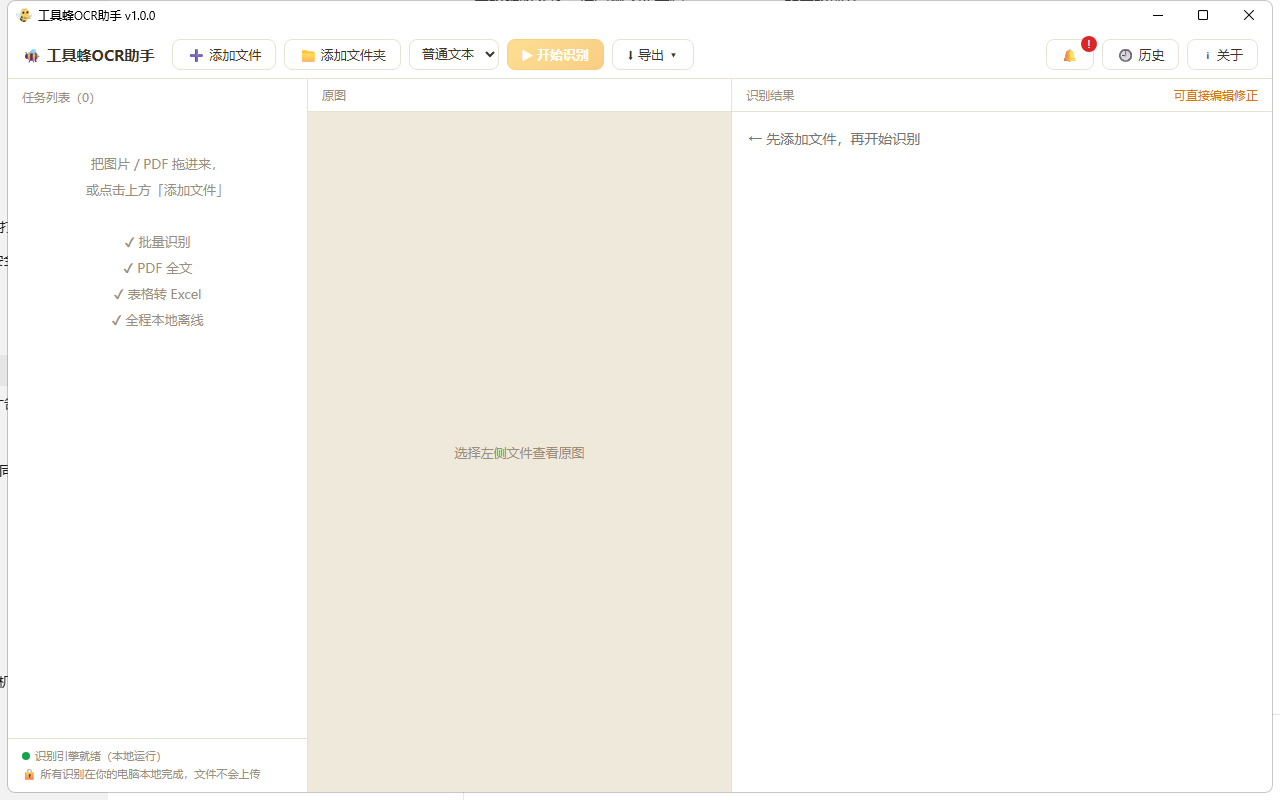Click the bee logo beside 工具蜂OCR助手

tap(32, 55)
